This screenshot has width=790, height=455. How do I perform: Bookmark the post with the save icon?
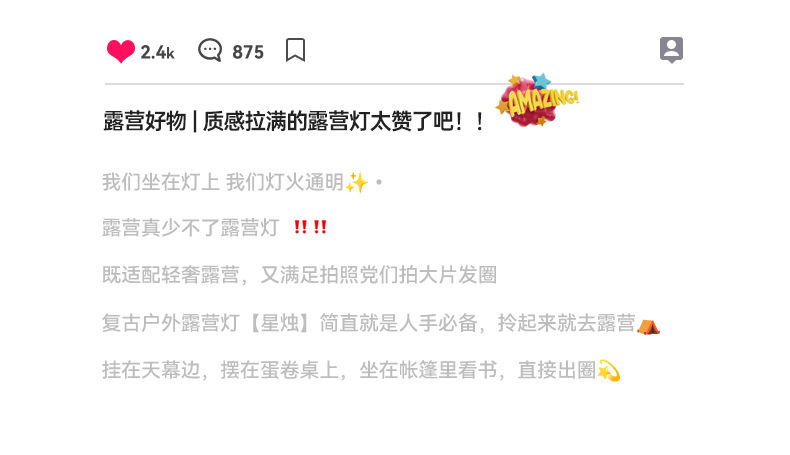pyautogui.click(x=295, y=50)
